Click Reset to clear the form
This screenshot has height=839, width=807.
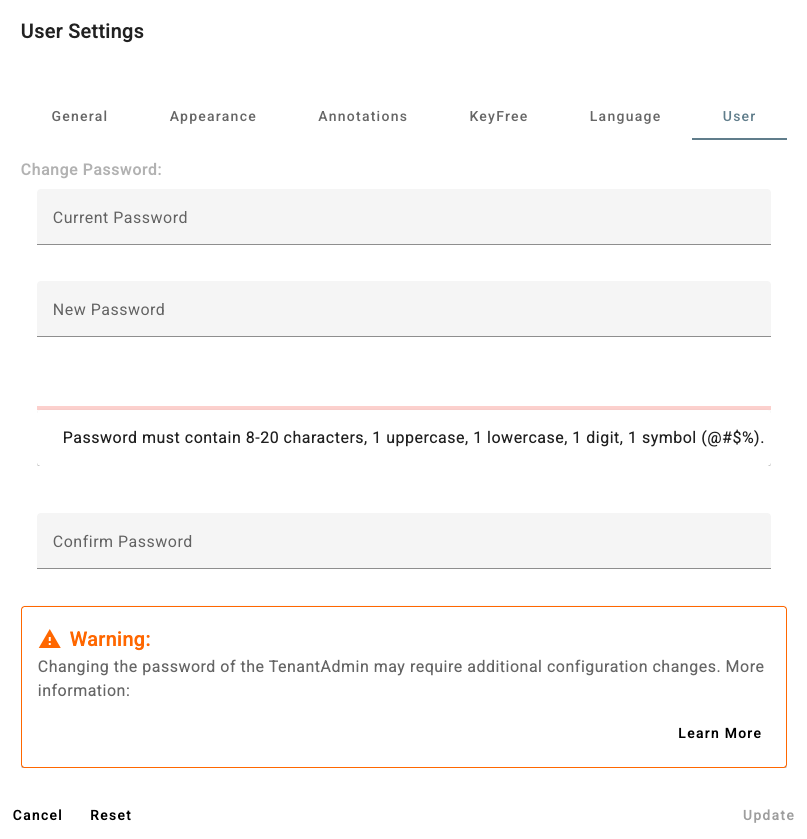[x=111, y=815]
